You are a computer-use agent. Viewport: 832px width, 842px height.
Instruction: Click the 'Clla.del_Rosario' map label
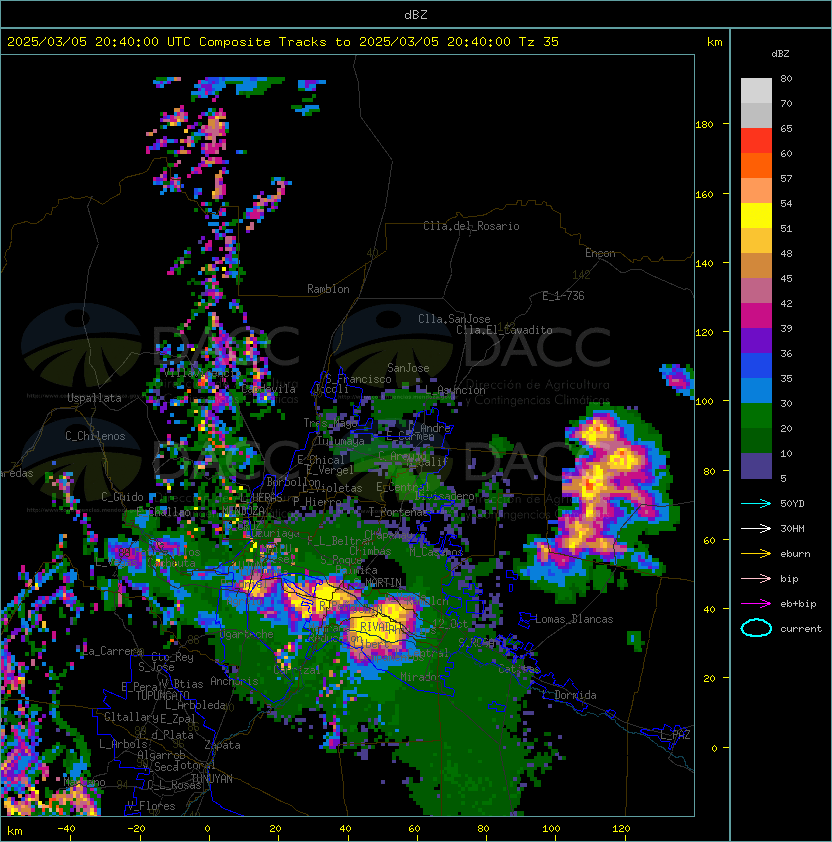pos(471,226)
